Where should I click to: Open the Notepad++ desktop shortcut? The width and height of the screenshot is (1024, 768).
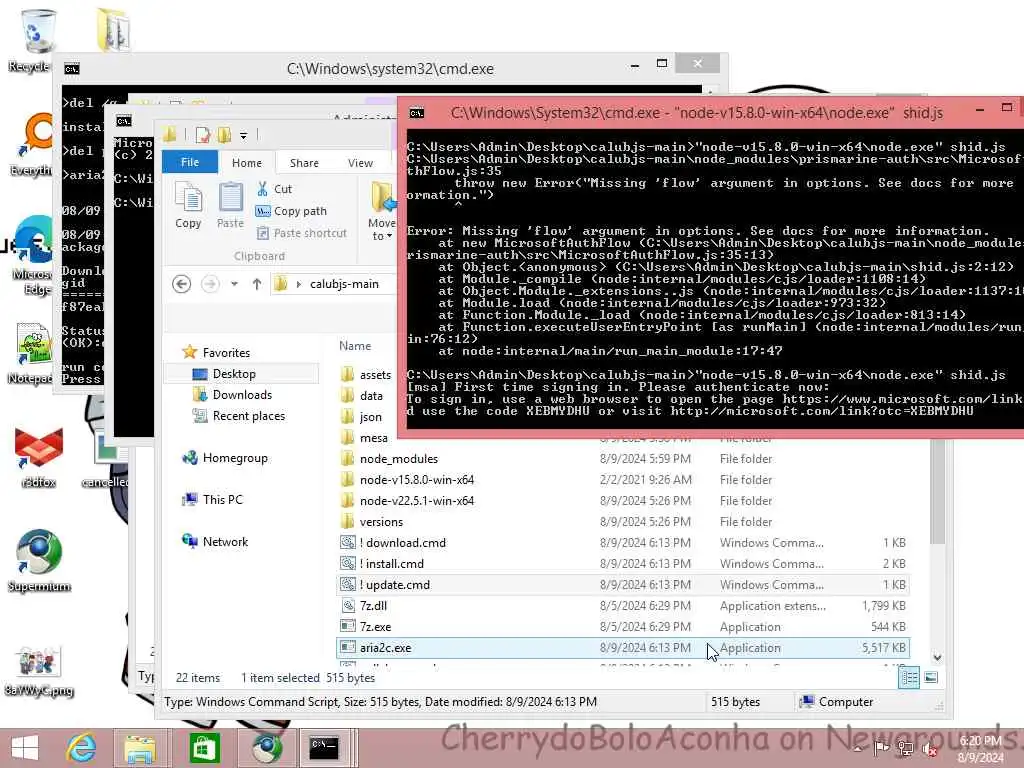(x=31, y=353)
